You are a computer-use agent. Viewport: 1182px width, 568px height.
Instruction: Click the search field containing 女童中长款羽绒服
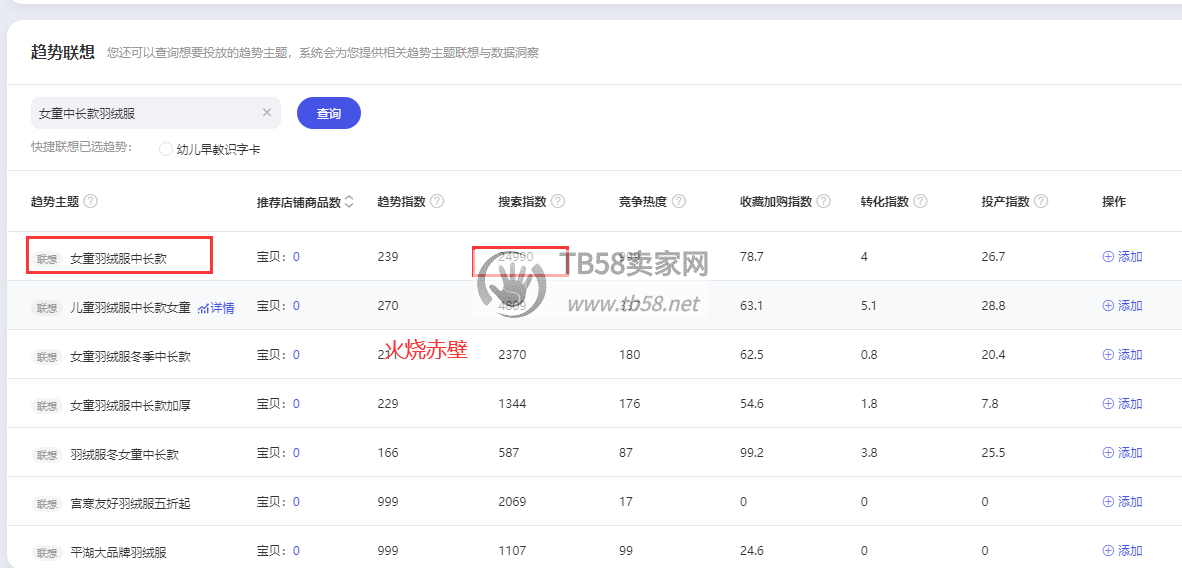pyautogui.click(x=155, y=113)
